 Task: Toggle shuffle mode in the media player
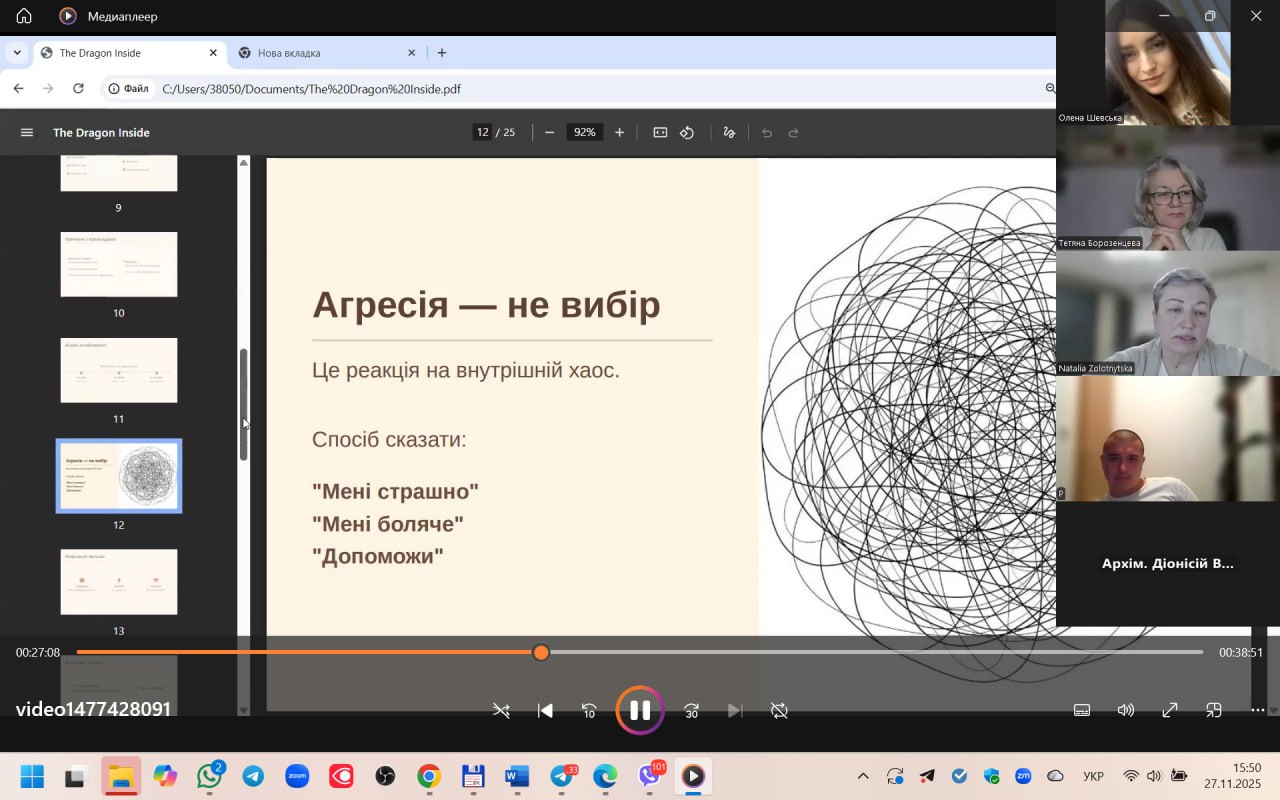point(501,710)
